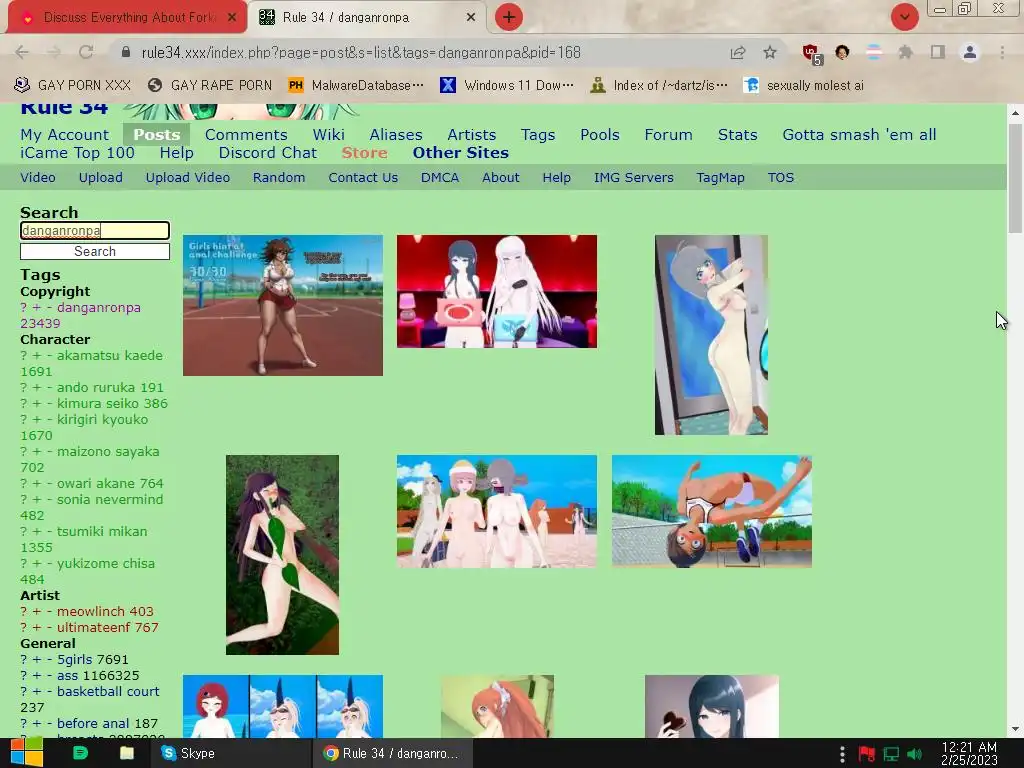Click the page scrollbar thumb
Screen dimensions: 1024x768
[1016, 178]
